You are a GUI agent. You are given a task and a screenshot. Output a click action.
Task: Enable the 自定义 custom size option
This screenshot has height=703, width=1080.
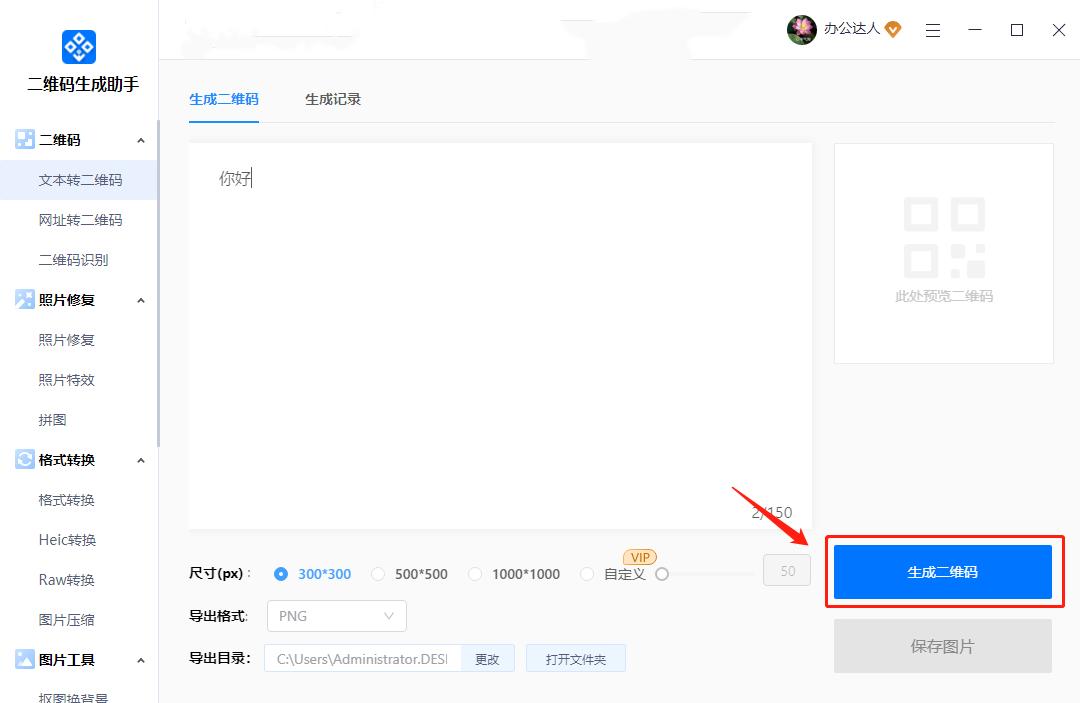[x=586, y=573]
